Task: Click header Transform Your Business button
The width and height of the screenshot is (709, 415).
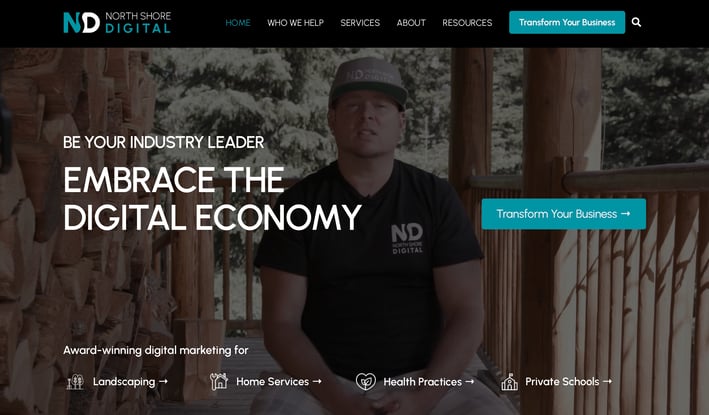Action: pos(567,22)
